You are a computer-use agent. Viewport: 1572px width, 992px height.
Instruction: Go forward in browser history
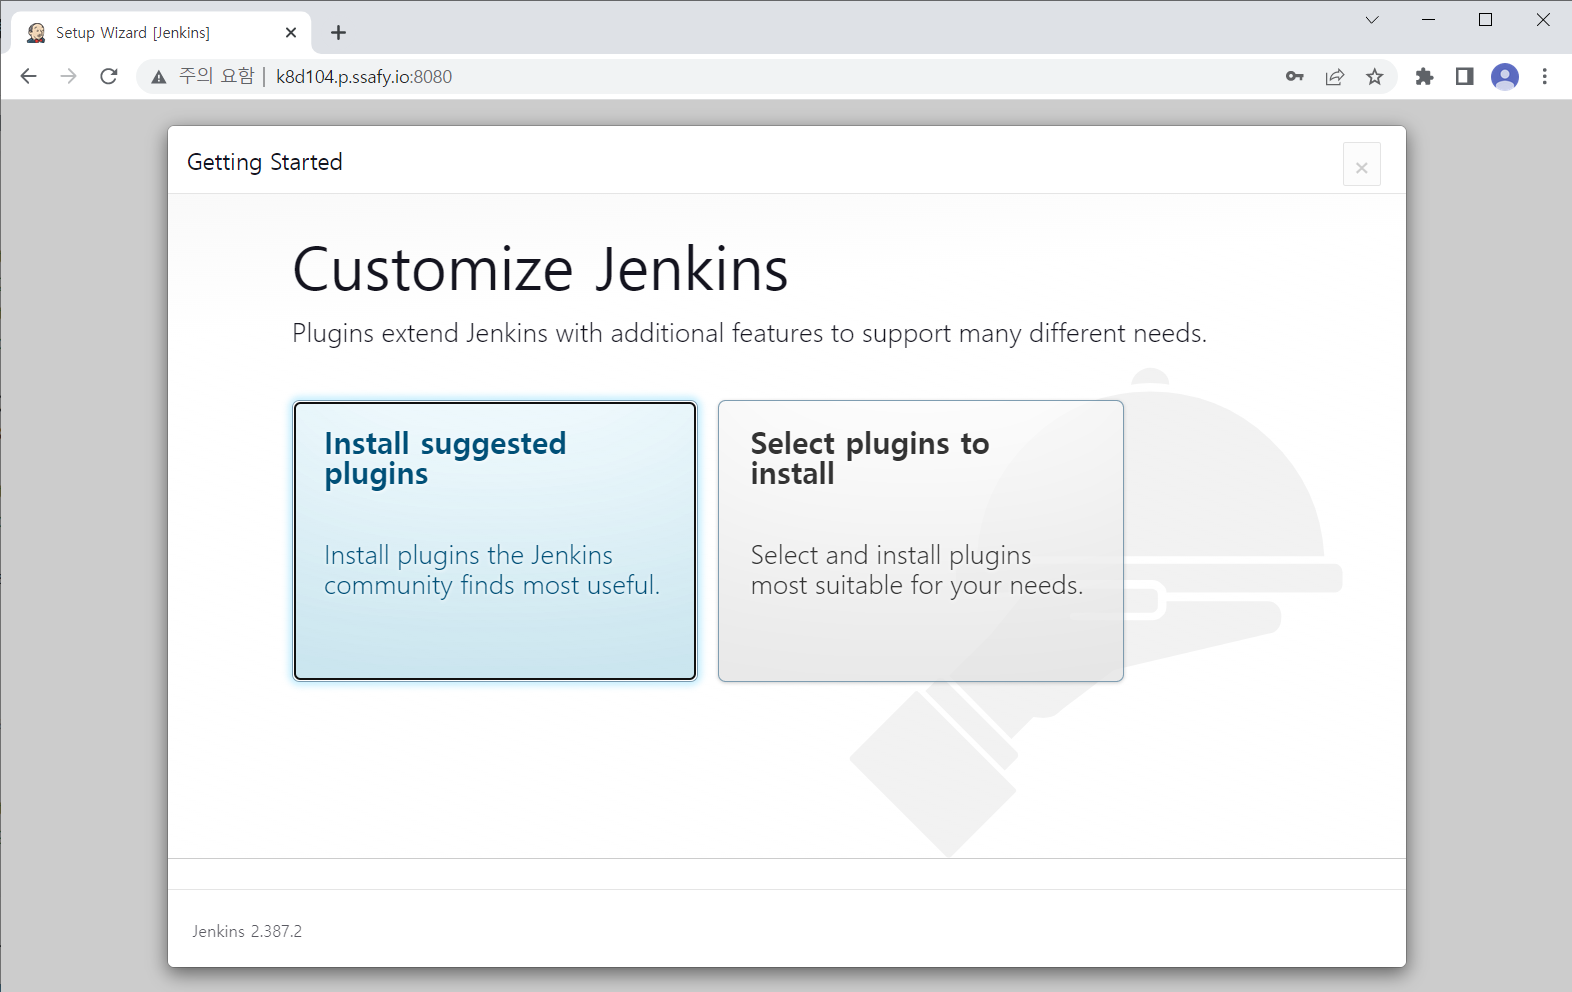(68, 76)
